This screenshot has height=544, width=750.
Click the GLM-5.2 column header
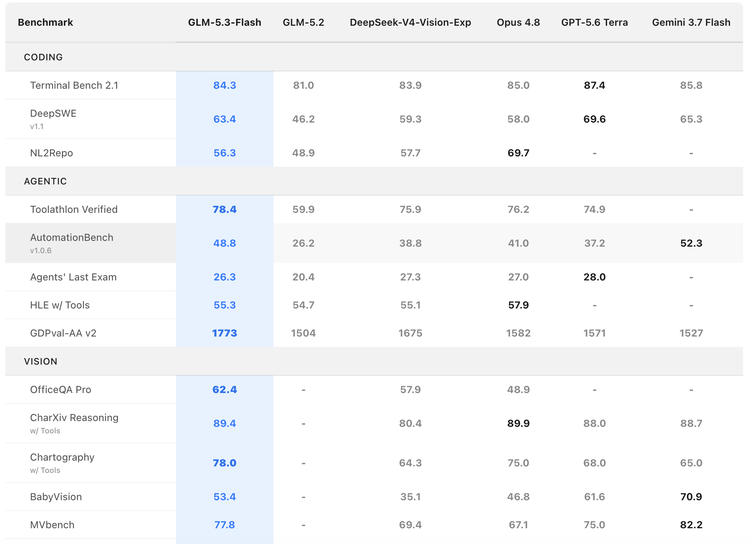pyautogui.click(x=303, y=22)
